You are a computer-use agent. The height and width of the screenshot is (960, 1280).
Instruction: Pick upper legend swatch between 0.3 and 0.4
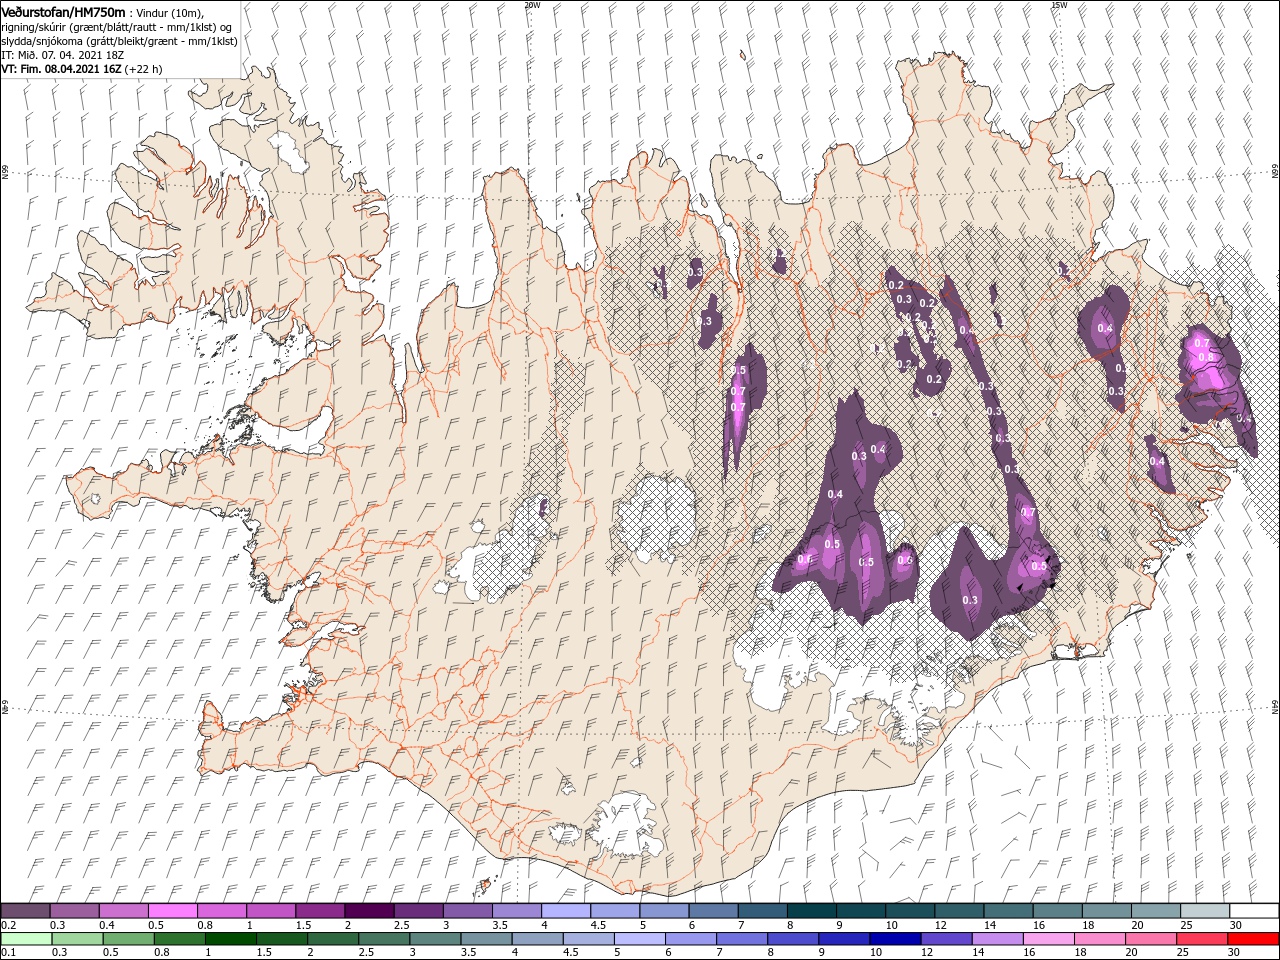[75, 911]
